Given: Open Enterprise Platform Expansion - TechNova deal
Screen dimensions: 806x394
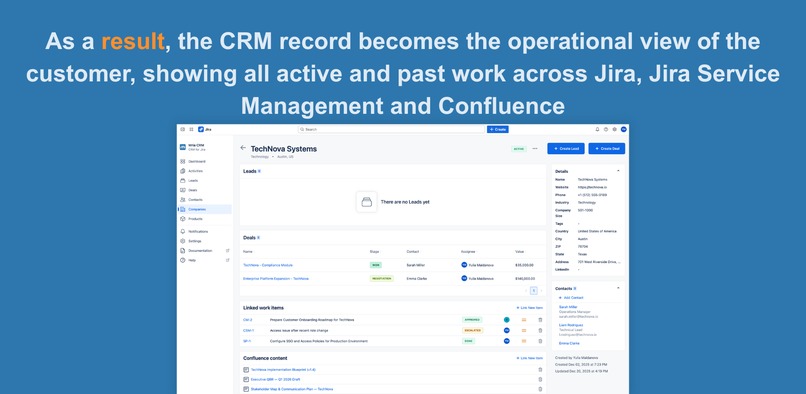Looking at the screenshot, I should [x=276, y=278].
